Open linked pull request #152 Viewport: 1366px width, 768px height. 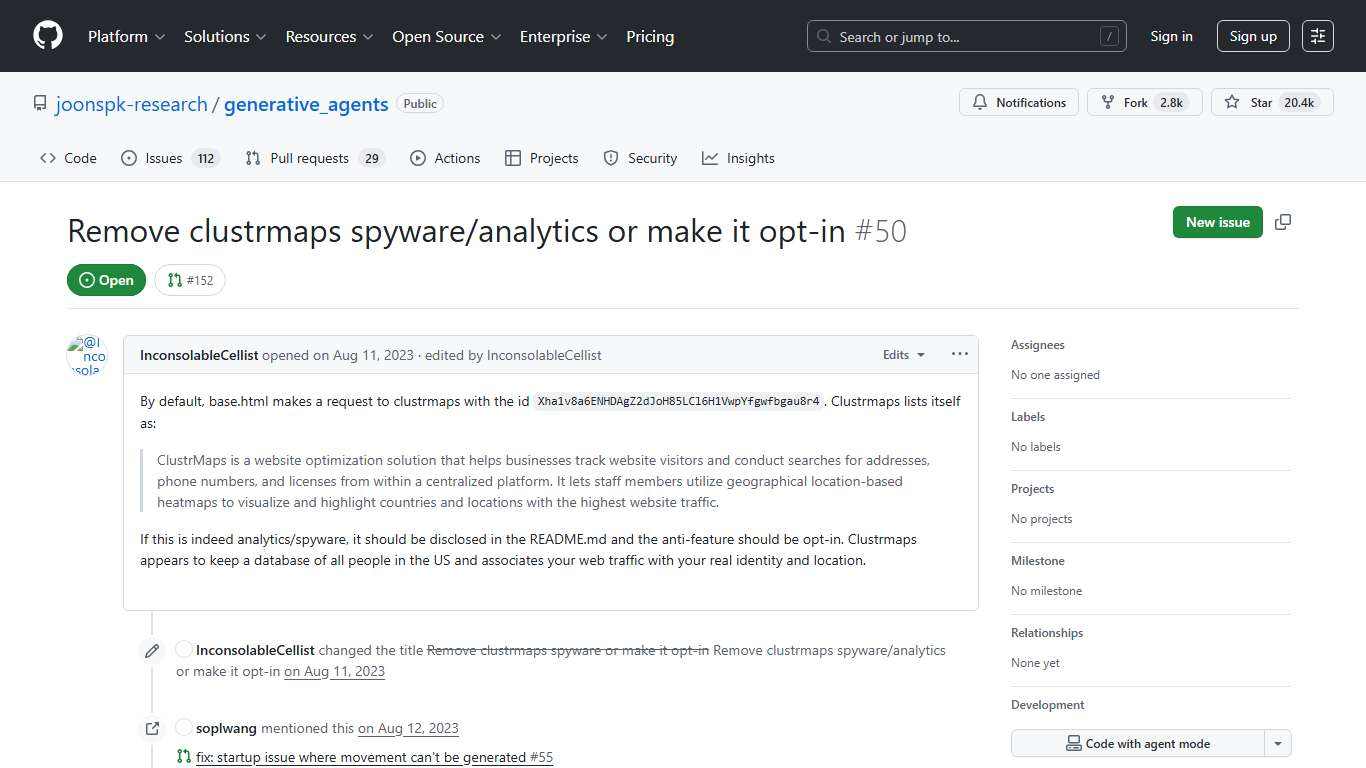[190, 280]
